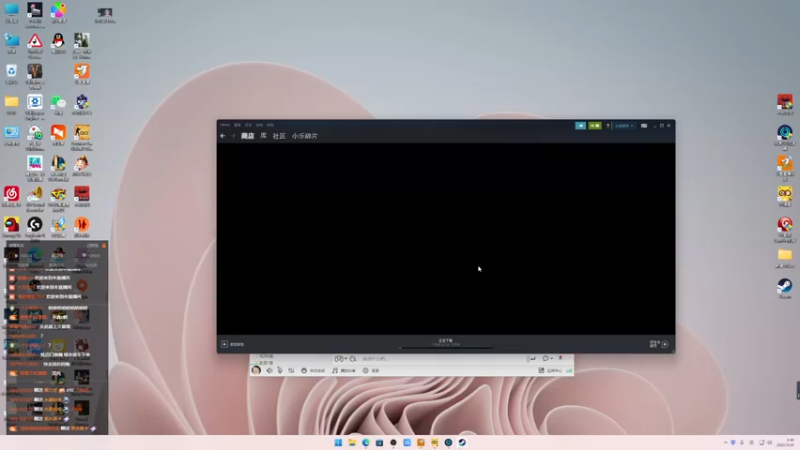Open the Steam menu in the title bar
The width and height of the screenshot is (800, 450).
point(225,125)
